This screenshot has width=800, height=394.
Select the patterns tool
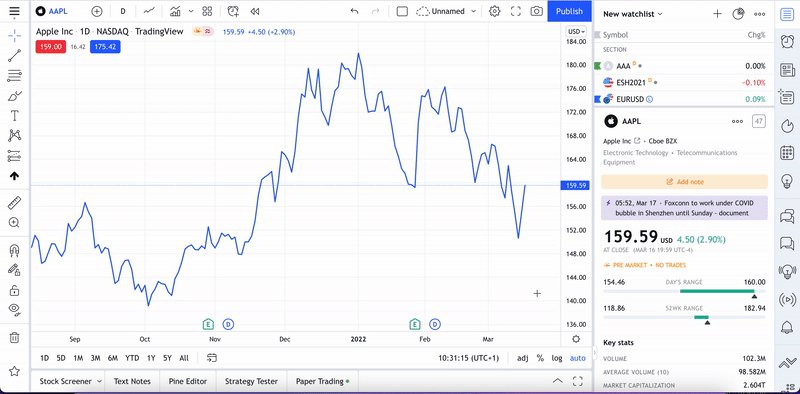click(x=14, y=136)
